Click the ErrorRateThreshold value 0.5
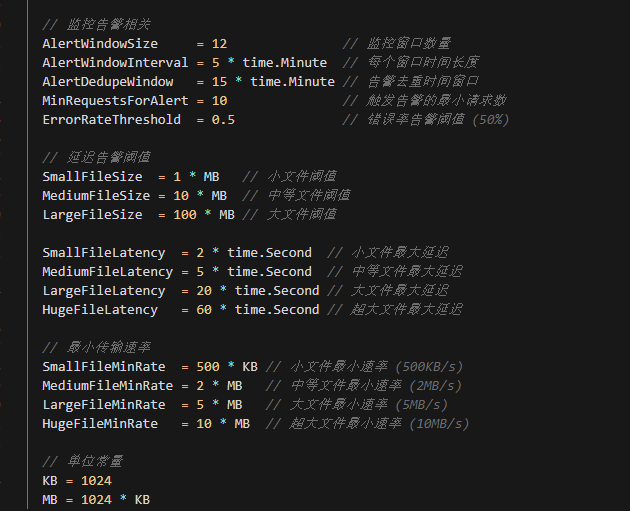The height and width of the screenshot is (511, 630). pyautogui.click(x=223, y=120)
